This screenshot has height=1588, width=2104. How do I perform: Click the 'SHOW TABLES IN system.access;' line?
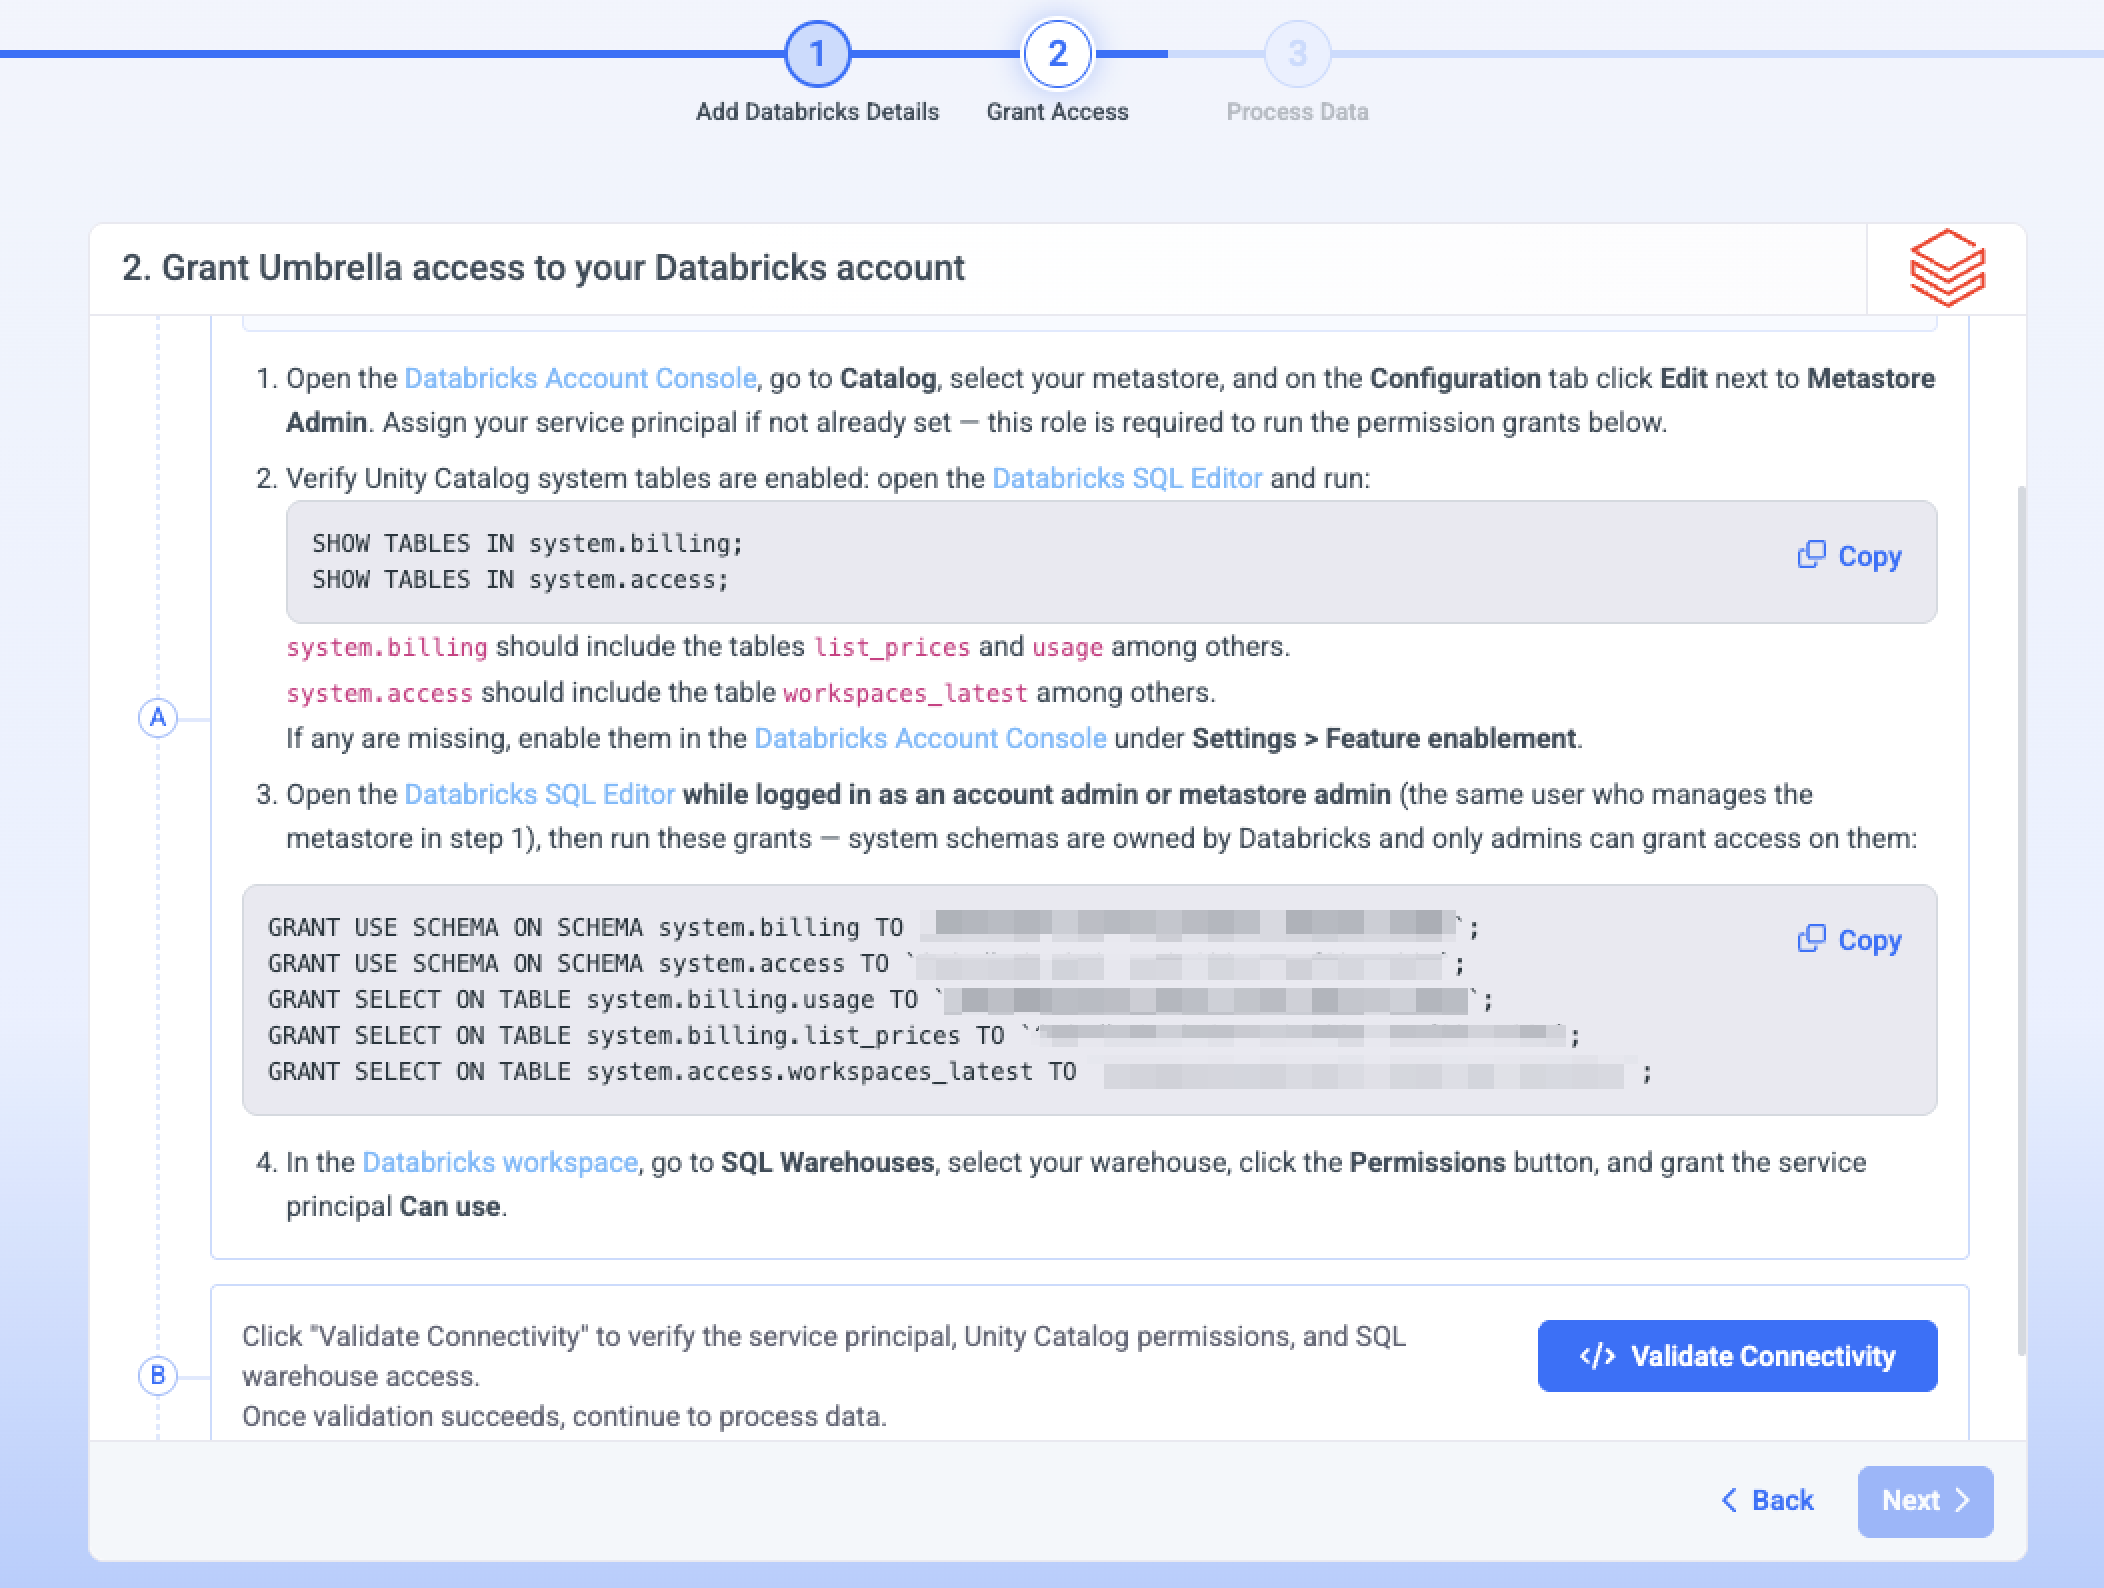521,579
